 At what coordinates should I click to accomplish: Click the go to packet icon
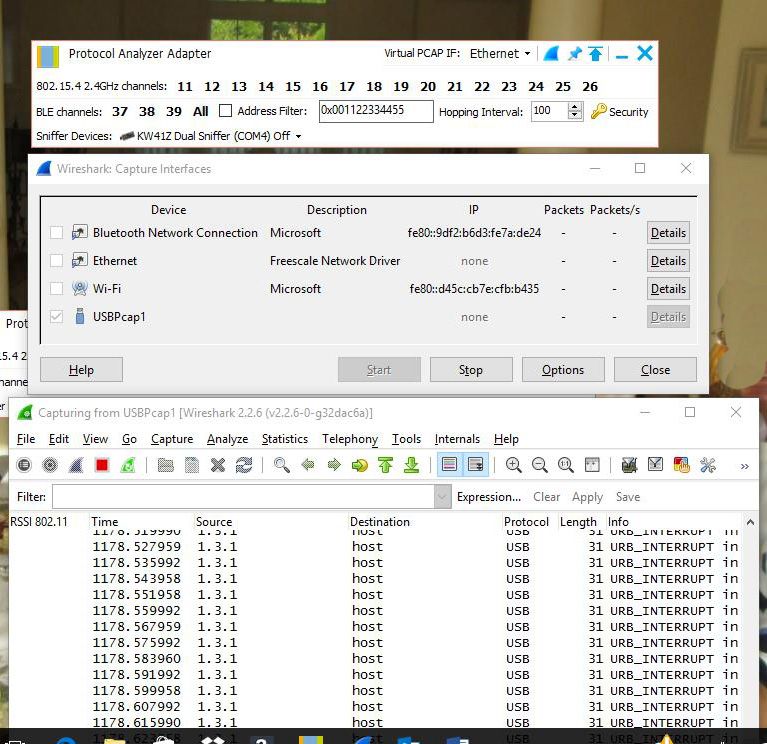(360, 465)
